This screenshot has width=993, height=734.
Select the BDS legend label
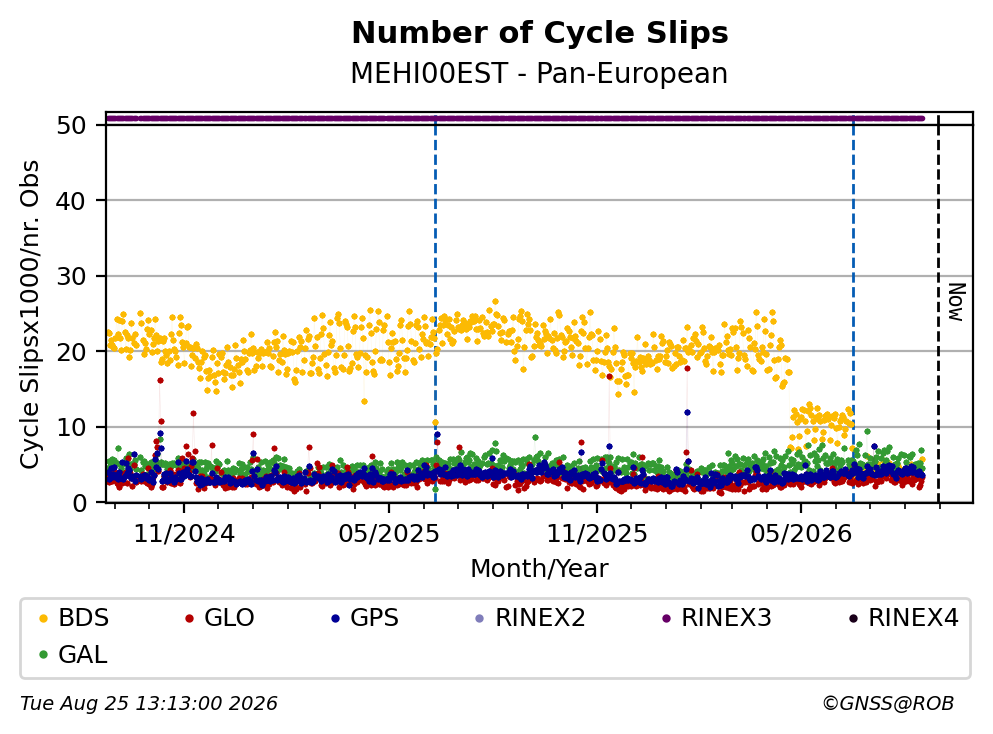84,617
